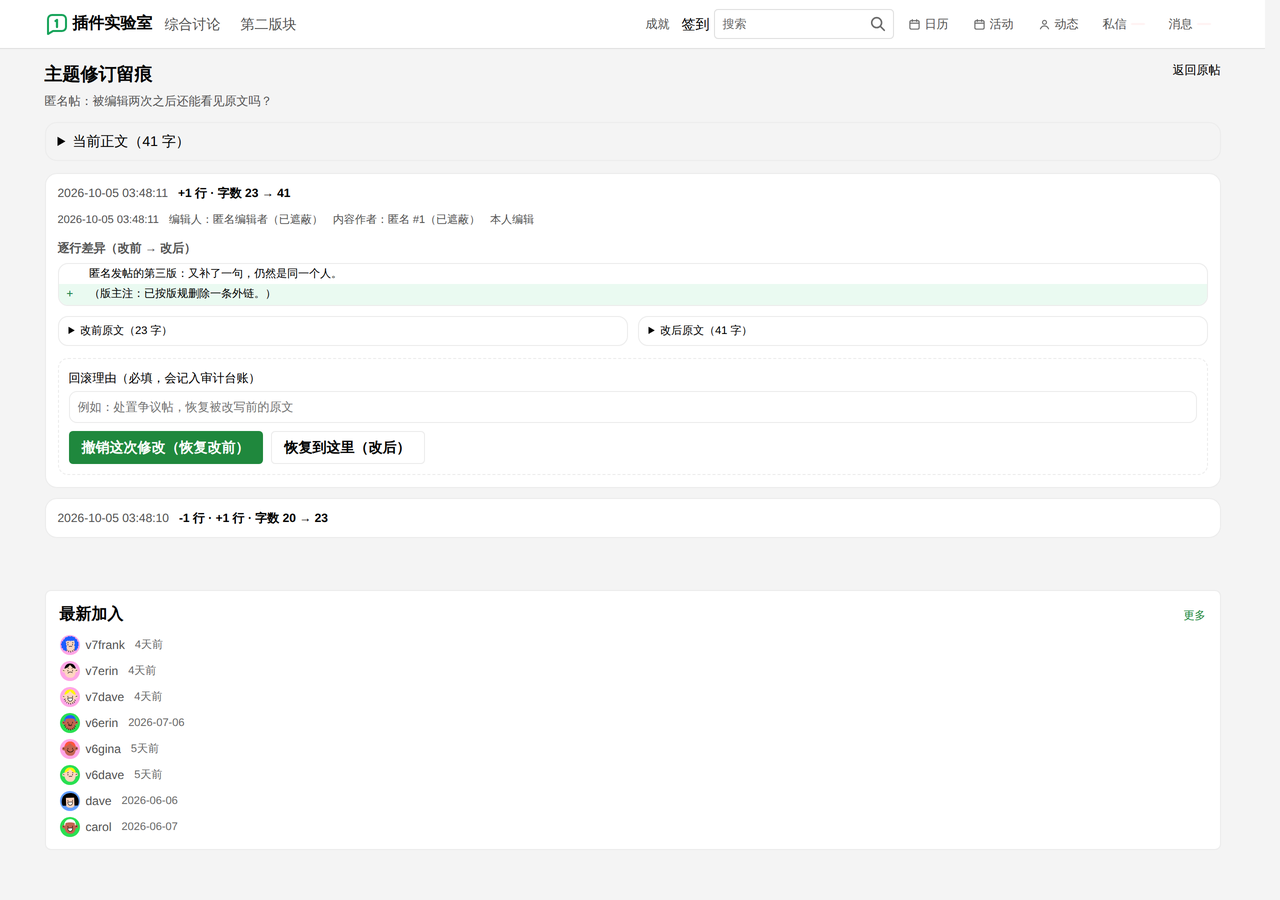Open 签到 check-in

point(695,24)
